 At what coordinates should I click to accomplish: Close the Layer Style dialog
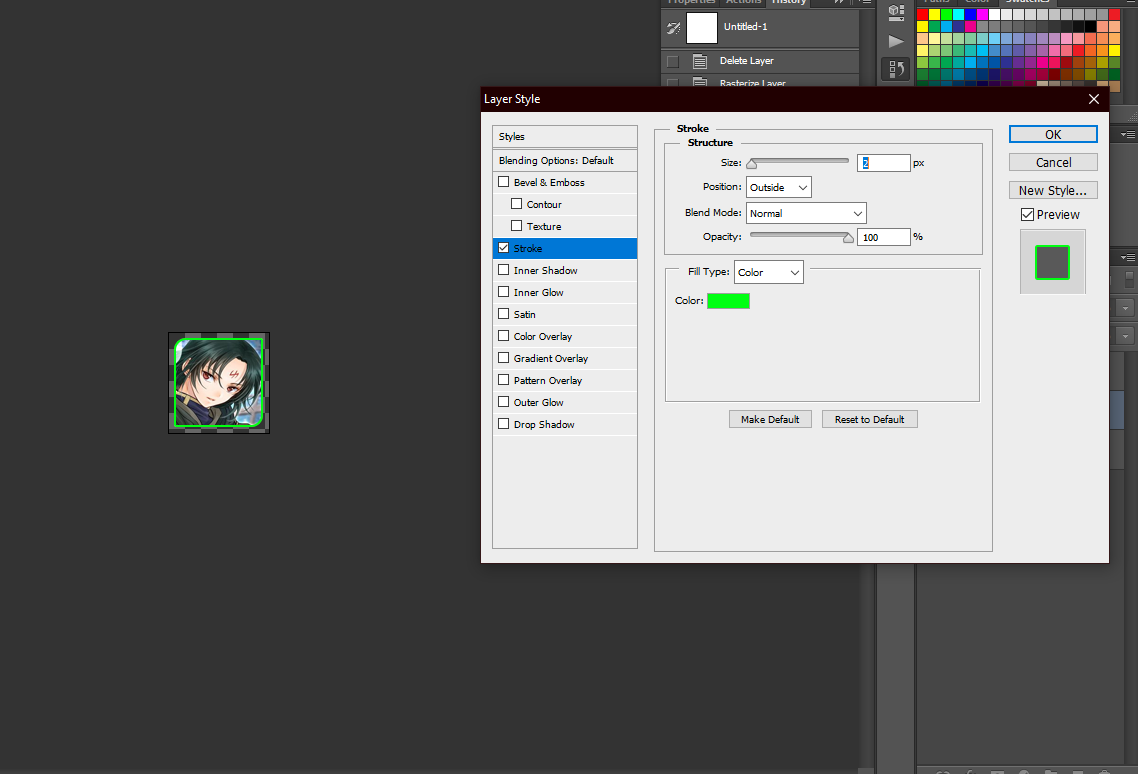point(1094,99)
